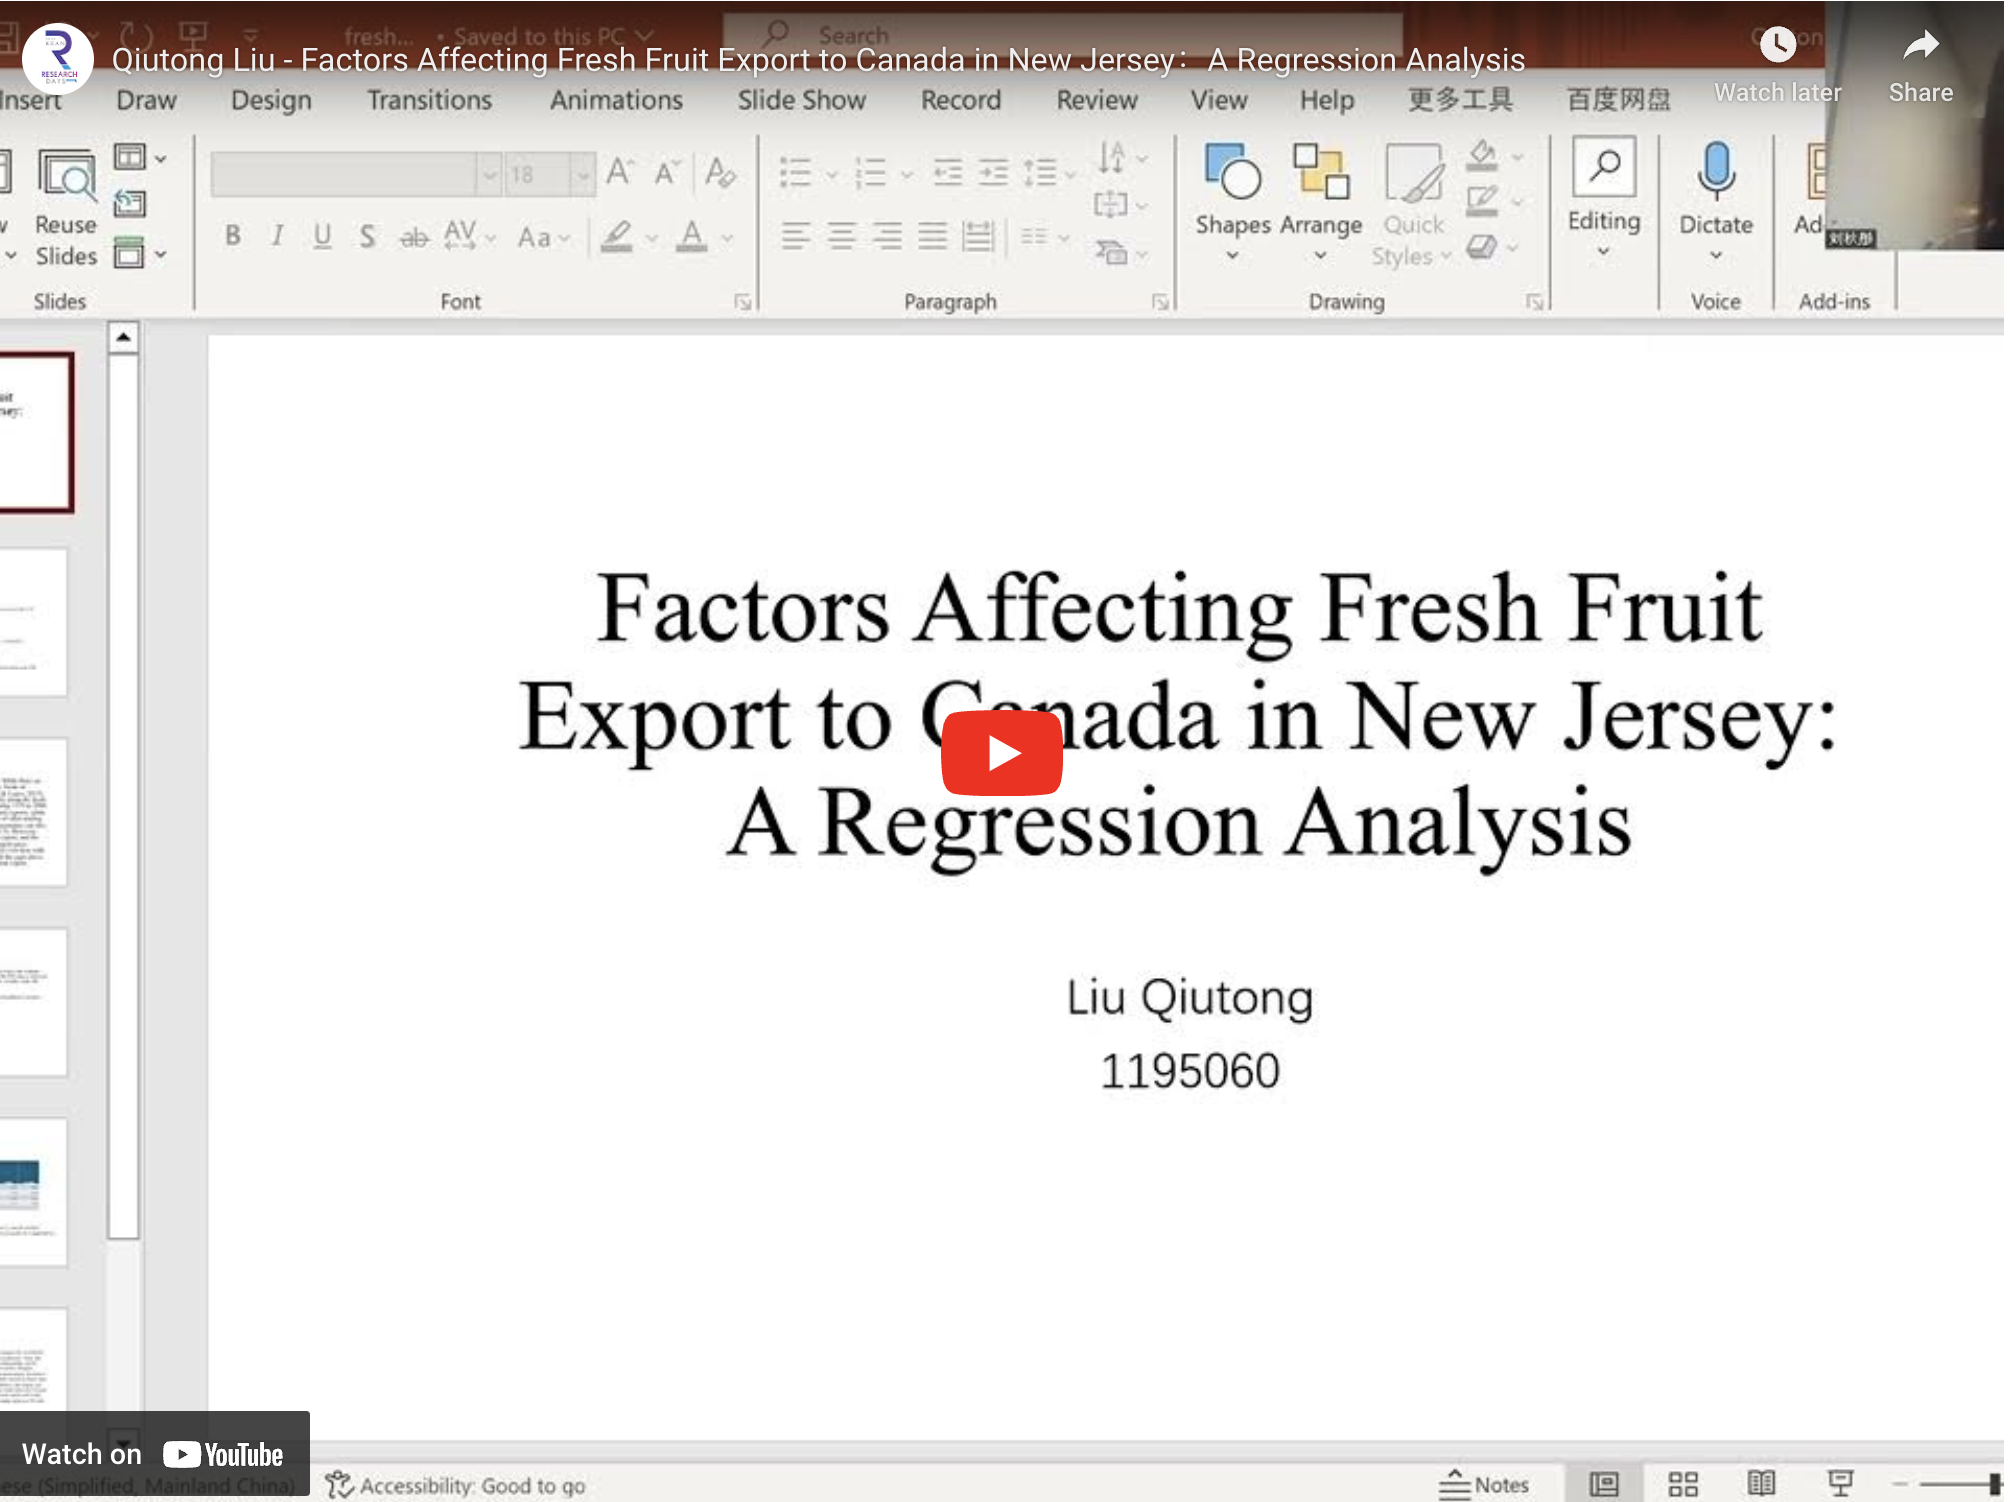Viewport: 2010px width, 1502px height.
Task: Click the Numbering list icon
Action: click(x=871, y=172)
